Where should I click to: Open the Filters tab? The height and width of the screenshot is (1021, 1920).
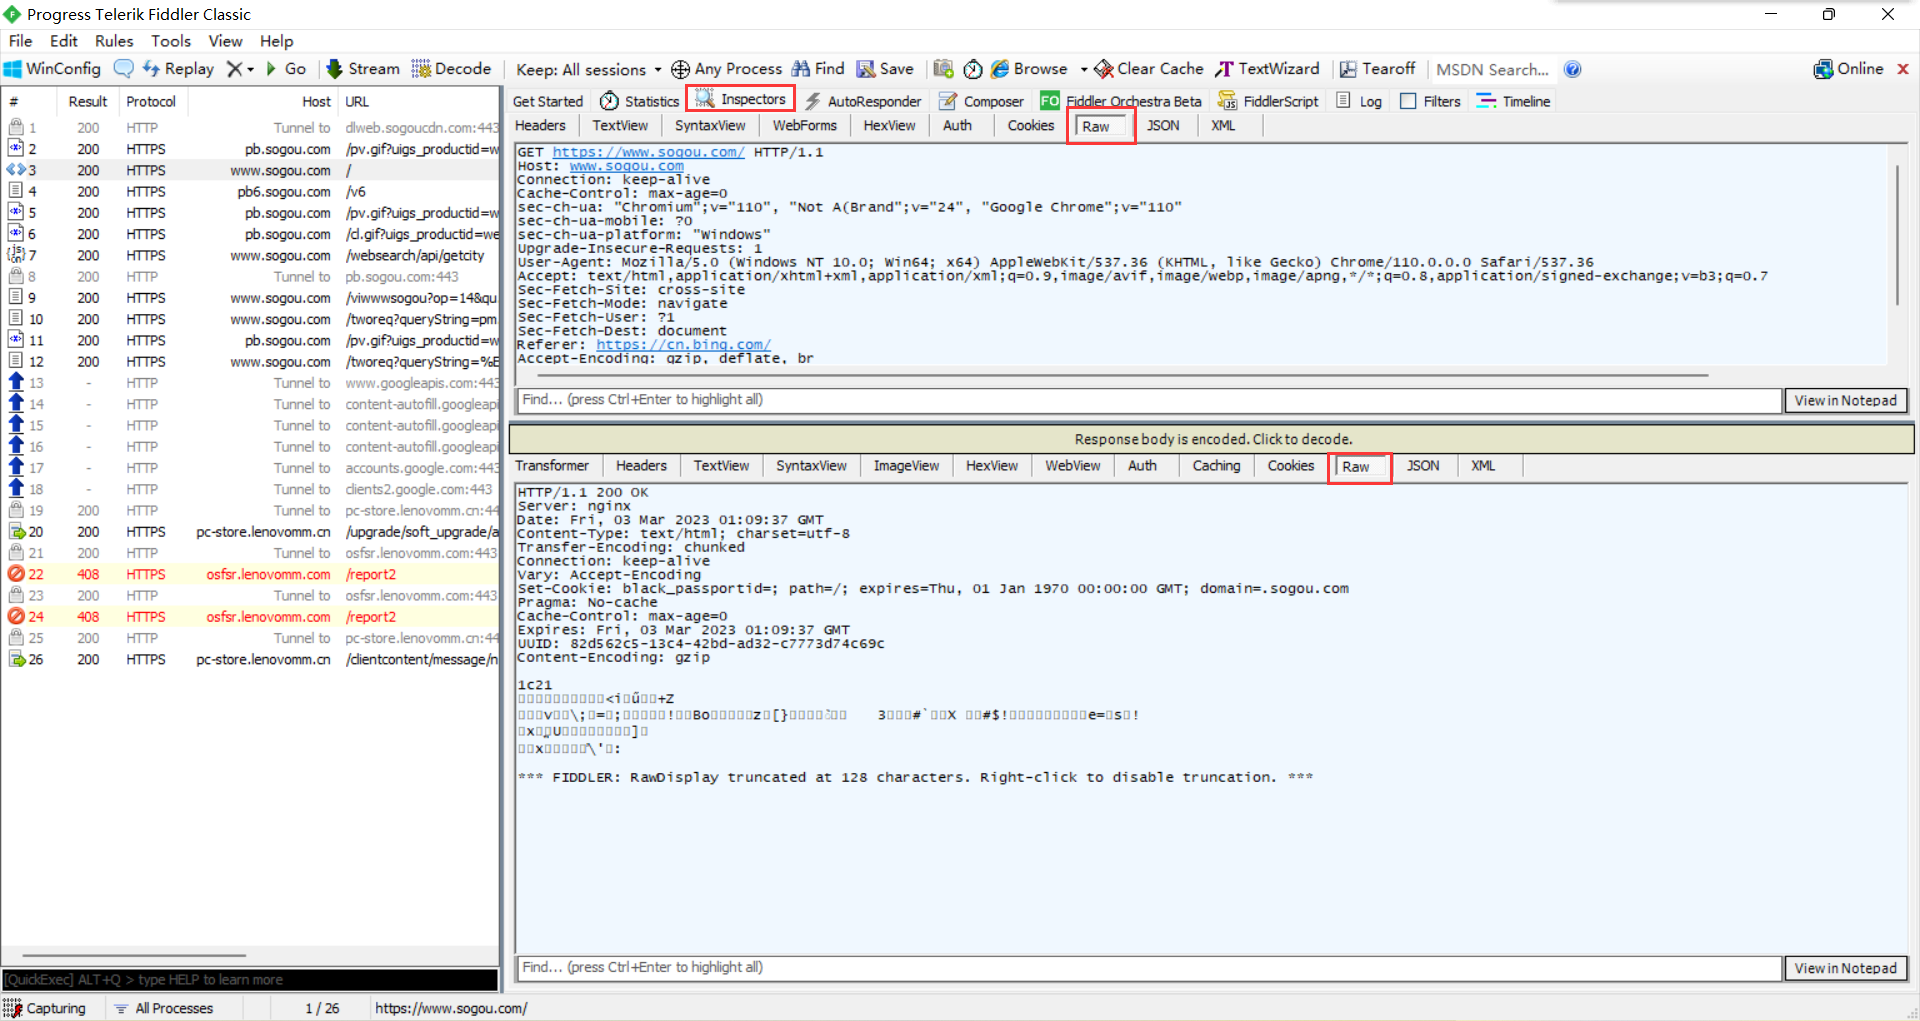(1430, 101)
